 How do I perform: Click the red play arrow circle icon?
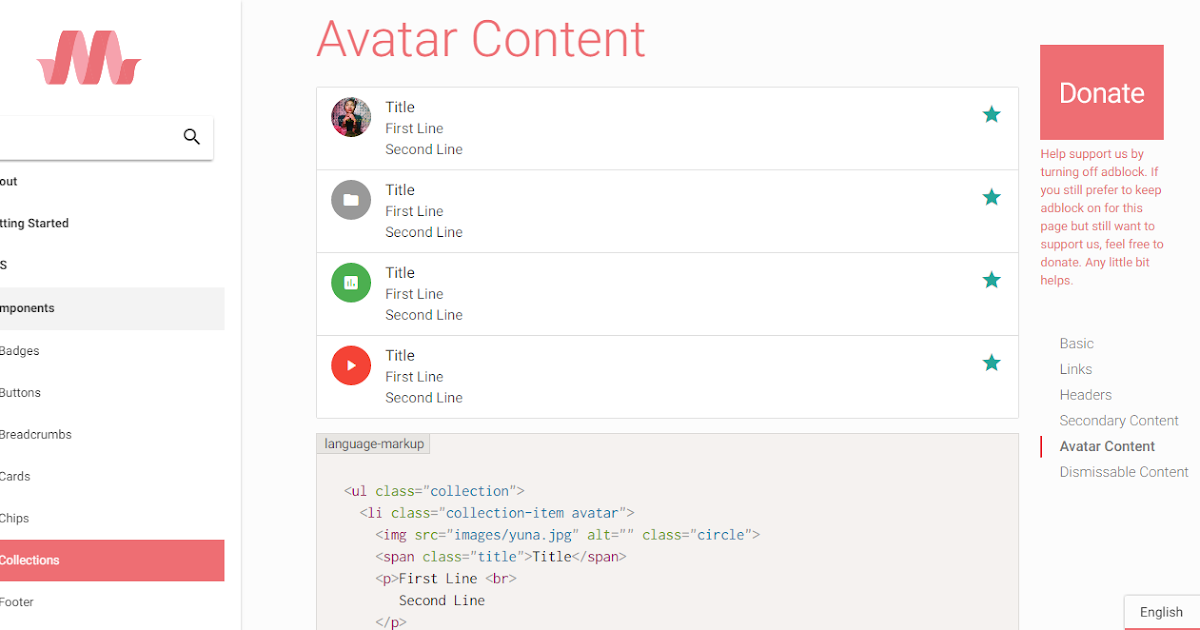351,365
